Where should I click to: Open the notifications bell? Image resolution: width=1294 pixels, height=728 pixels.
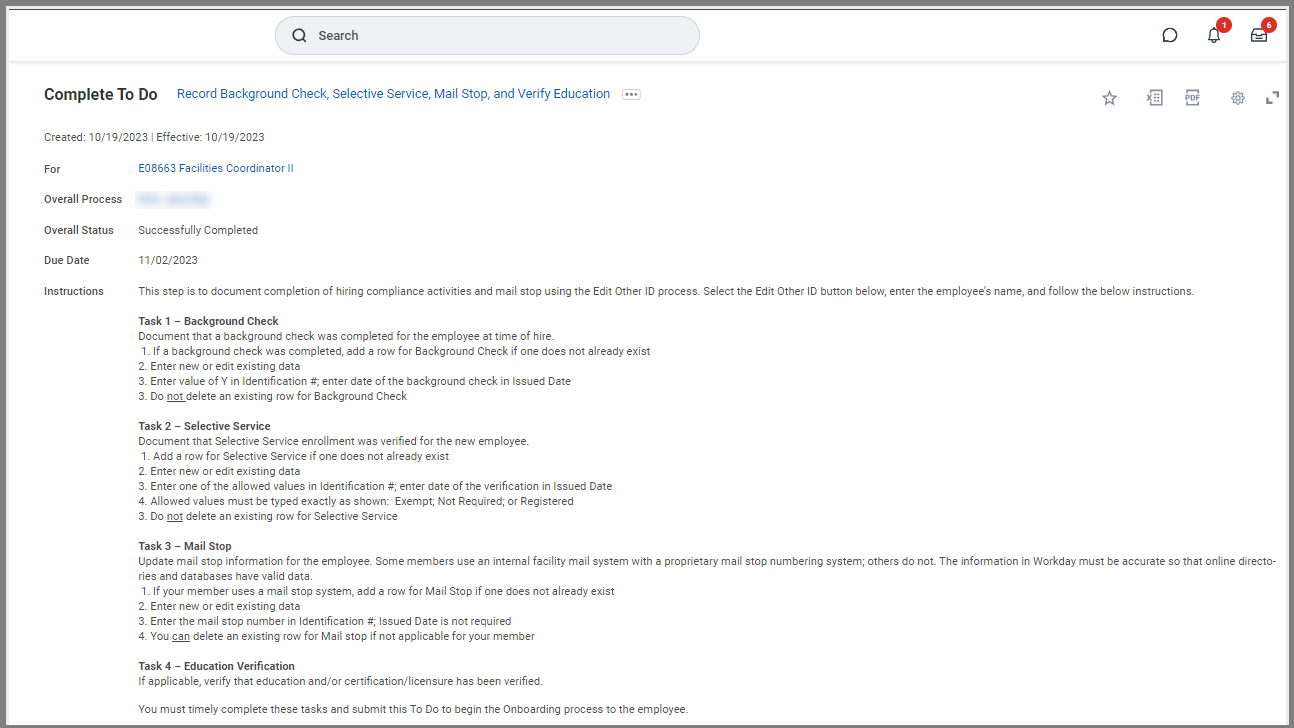click(1214, 36)
